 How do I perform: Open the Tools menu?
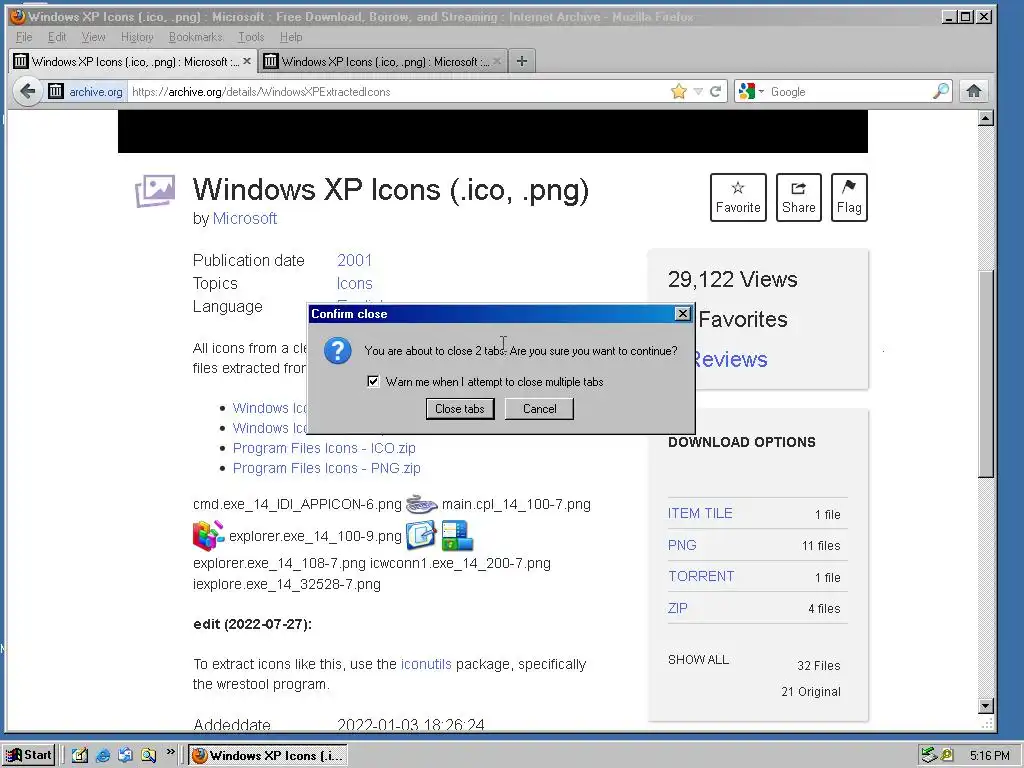tap(251, 37)
